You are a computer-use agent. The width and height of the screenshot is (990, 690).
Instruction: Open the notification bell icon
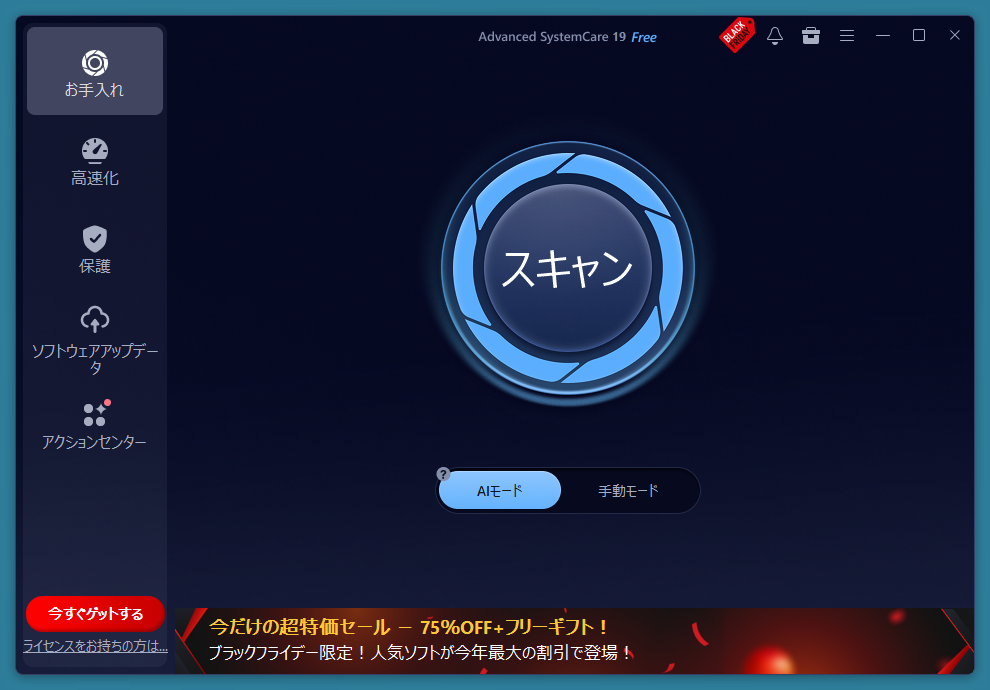pyautogui.click(x=775, y=36)
